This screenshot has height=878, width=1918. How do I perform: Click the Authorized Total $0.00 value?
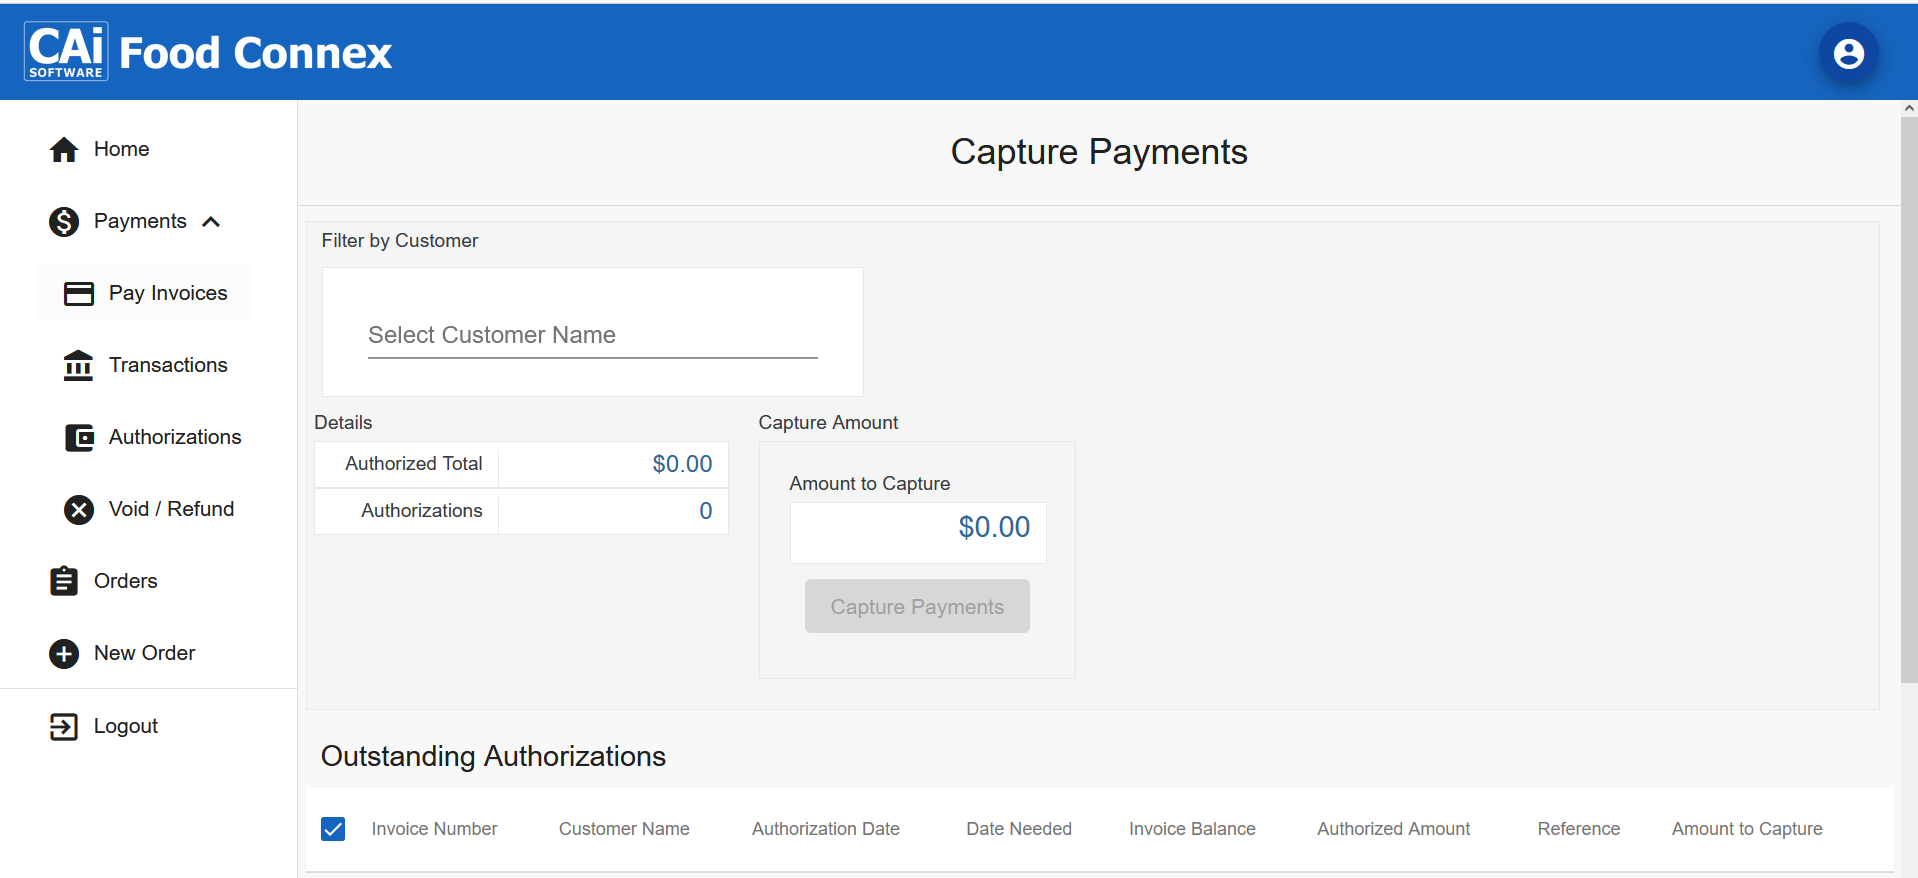pyautogui.click(x=682, y=464)
